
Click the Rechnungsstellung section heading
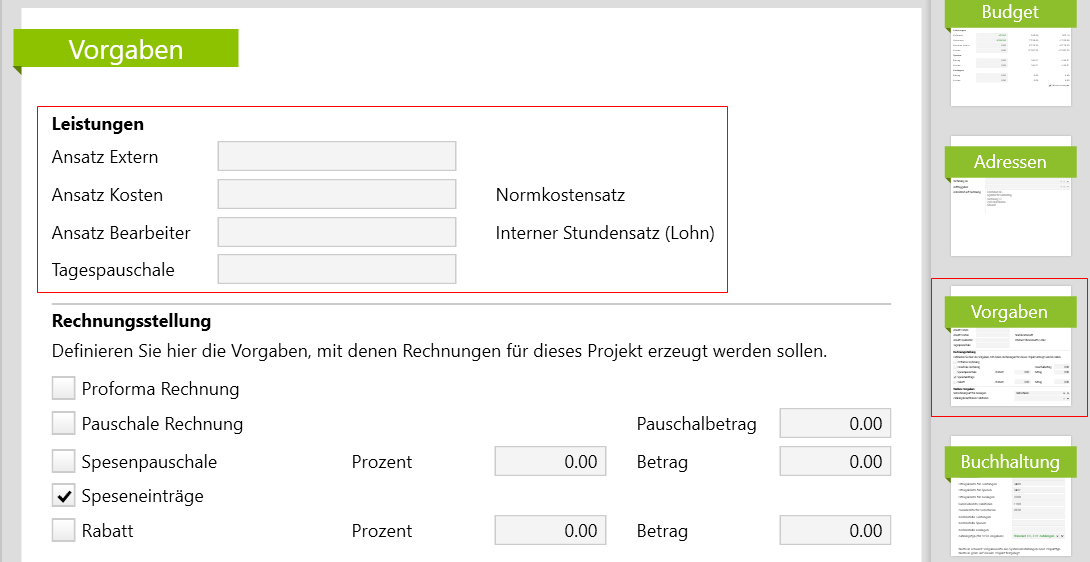(131, 321)
